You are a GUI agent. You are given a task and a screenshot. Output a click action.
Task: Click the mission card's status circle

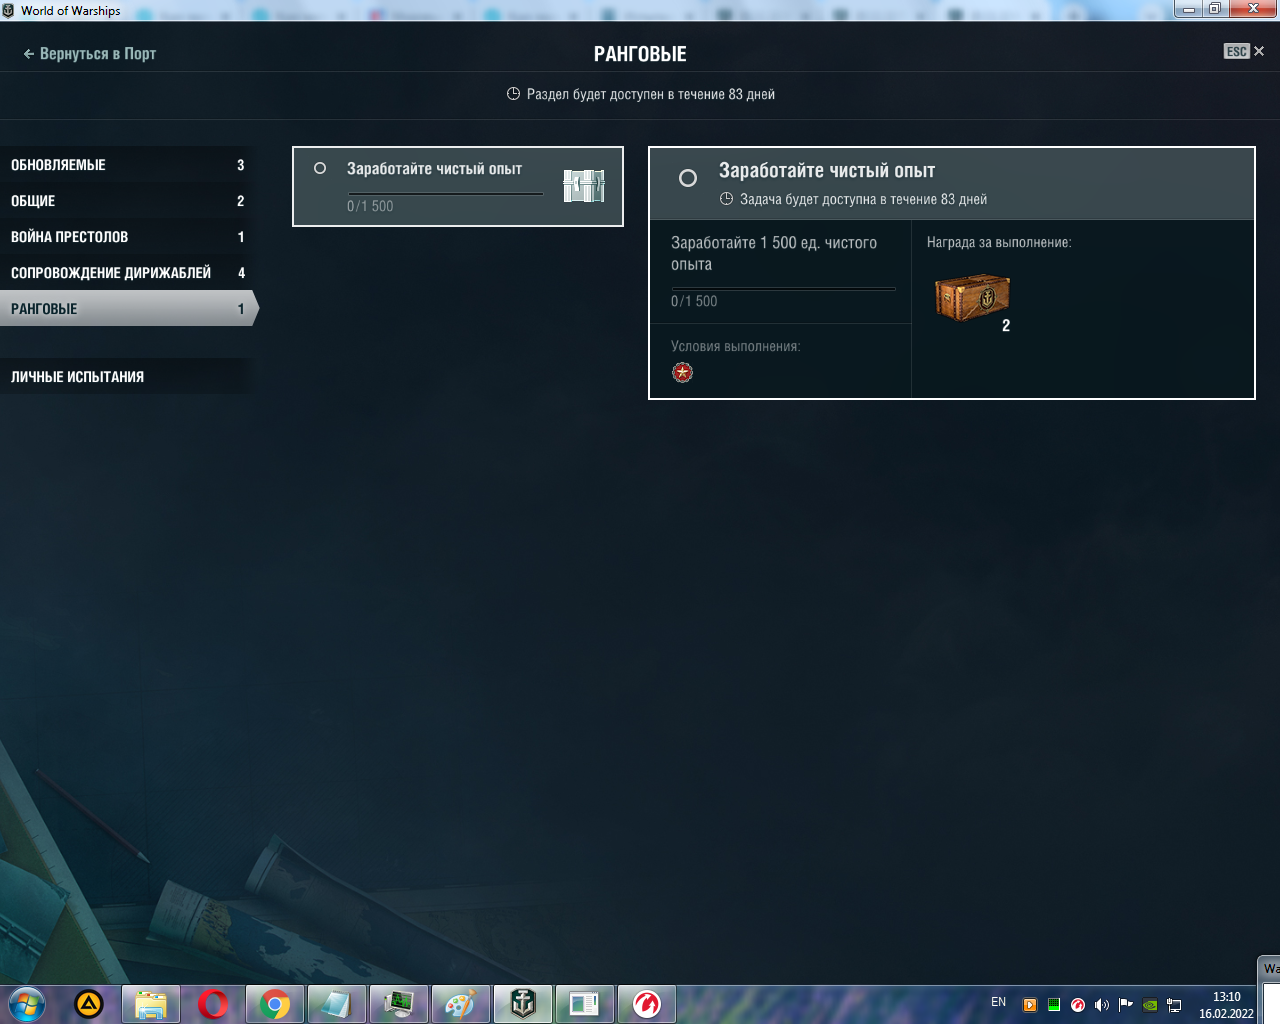(320, 168)
